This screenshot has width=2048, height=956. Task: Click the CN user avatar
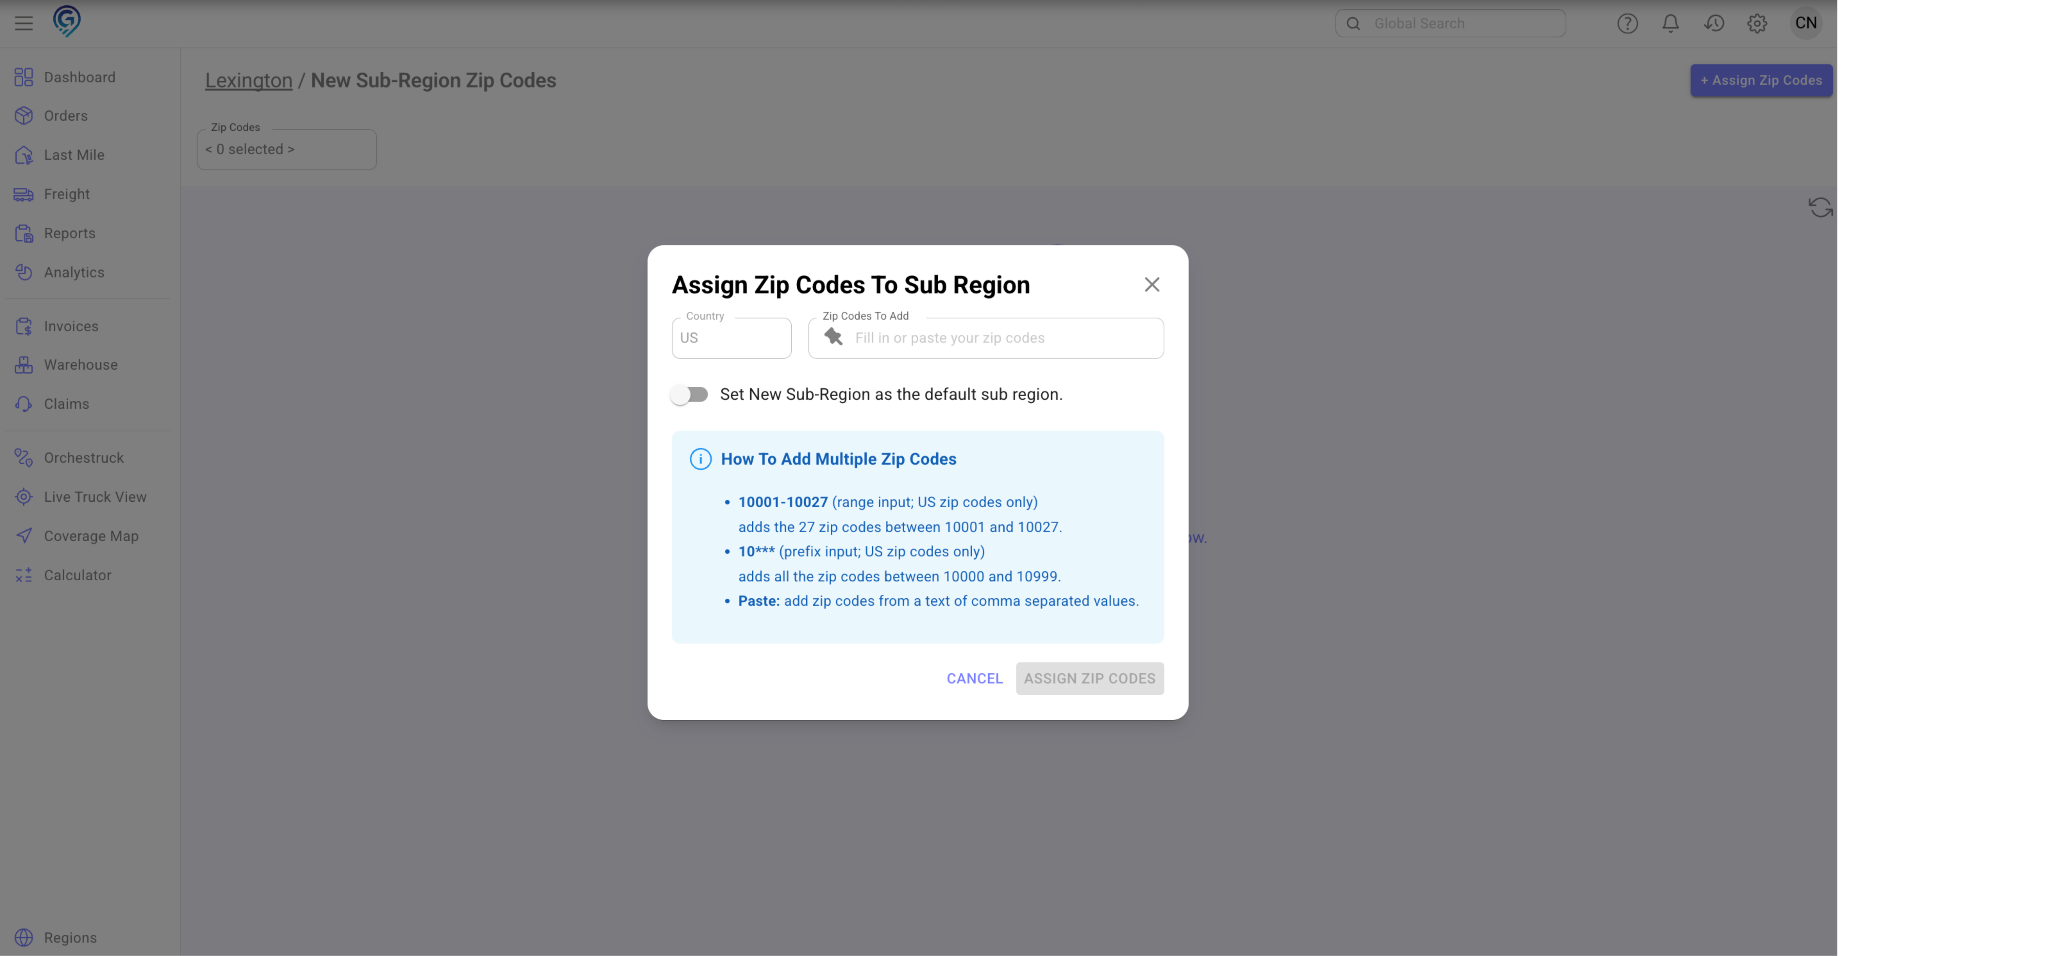coord(1805,23)
